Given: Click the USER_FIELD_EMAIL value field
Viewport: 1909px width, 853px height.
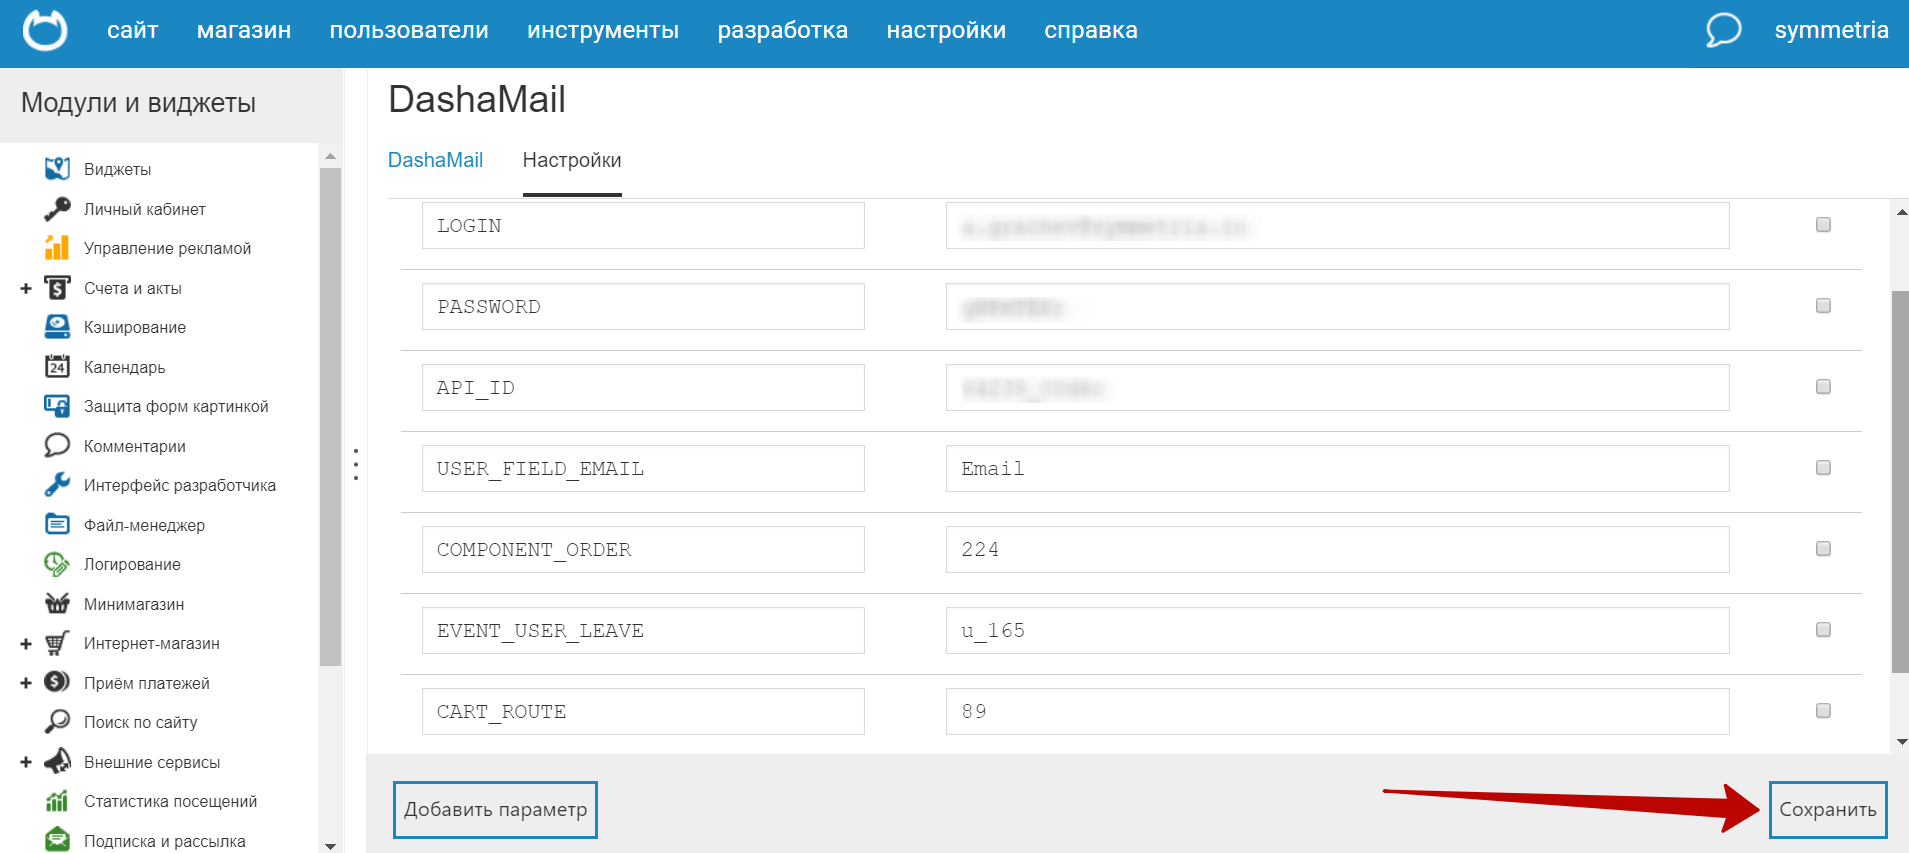Looking at the screenshot, I should 1337,469.
